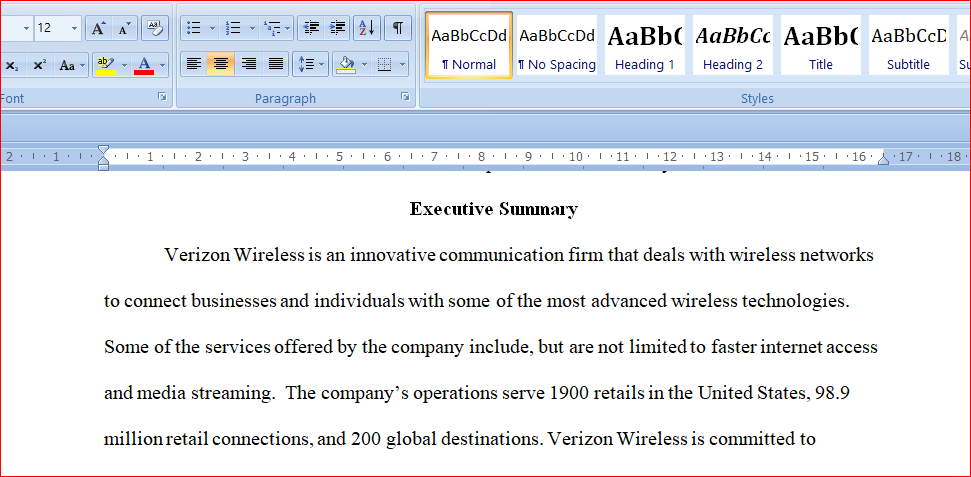Click the font size field showing 12
This screenshot has width=971, height=477.
[51, 28]
